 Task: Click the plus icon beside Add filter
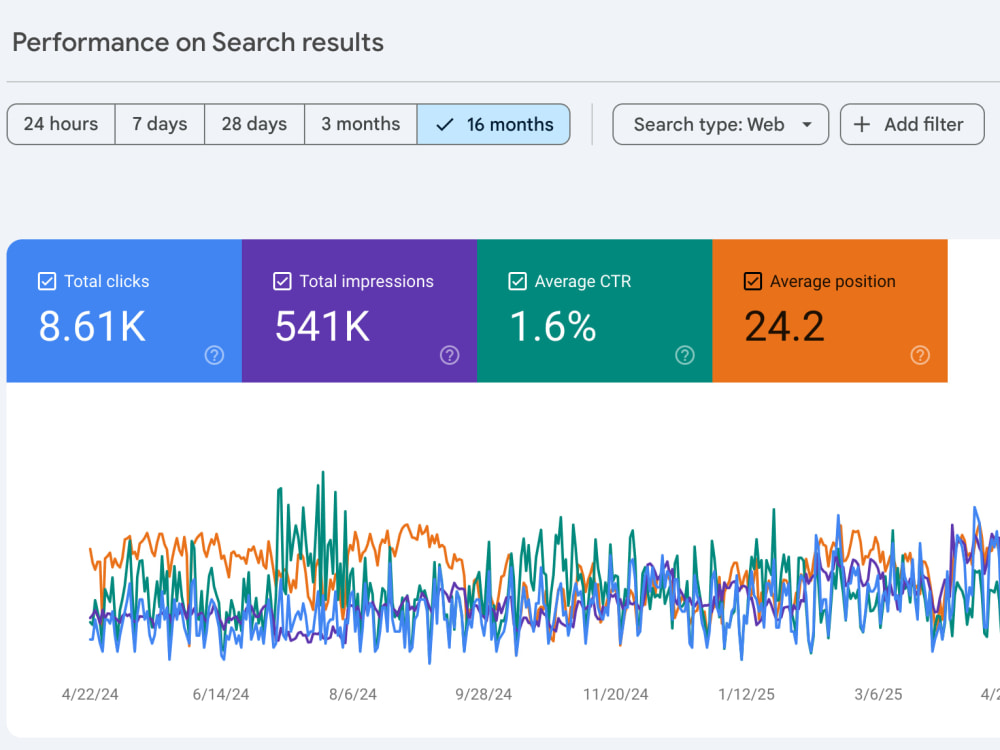(862, 124)
